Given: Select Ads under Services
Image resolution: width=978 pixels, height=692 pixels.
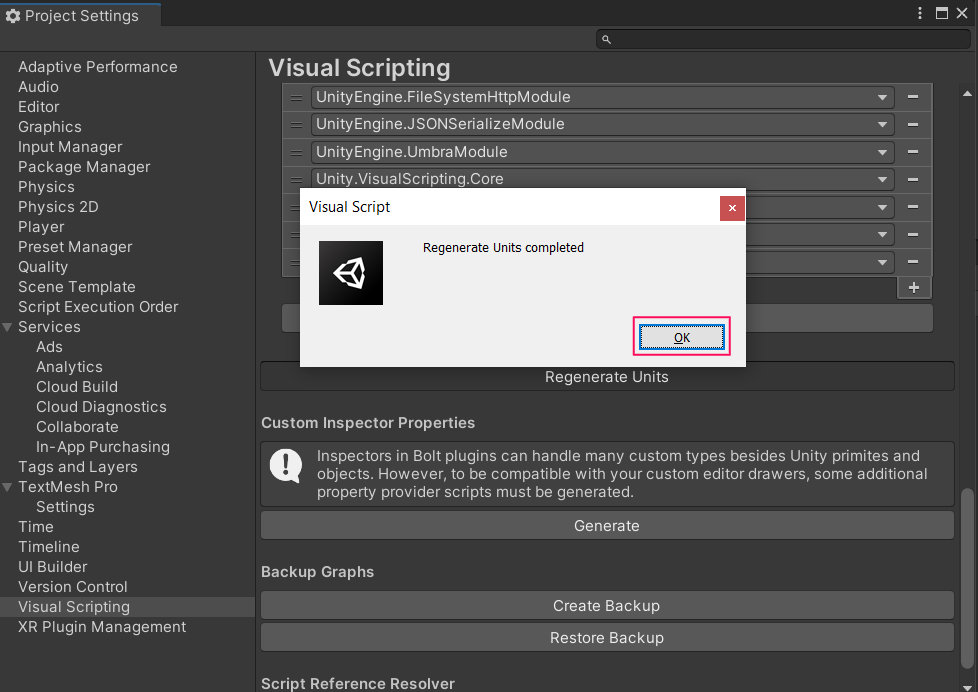Looking at the screenshot, I should (49, 347).
